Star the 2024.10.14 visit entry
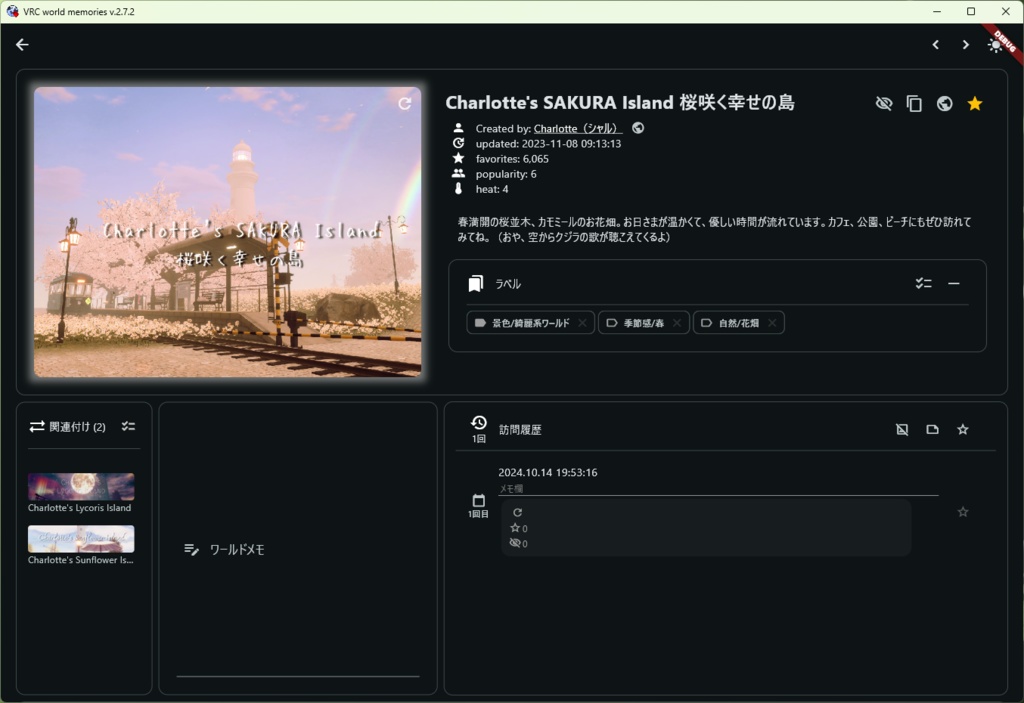The height and width of the screenshot is (703, 1024). coord(962,511)
